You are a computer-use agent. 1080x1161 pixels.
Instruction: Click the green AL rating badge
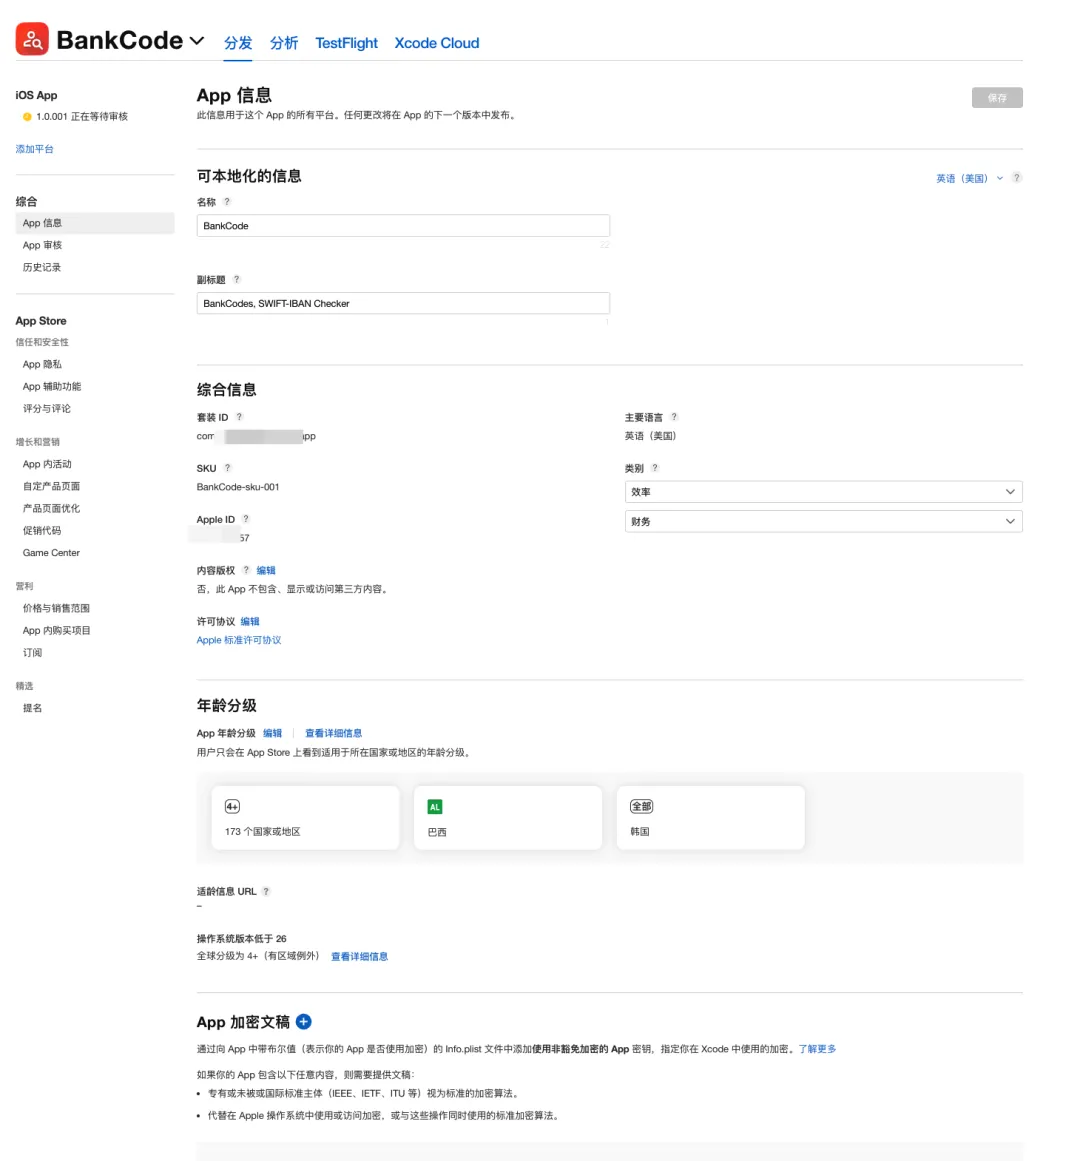435,807
